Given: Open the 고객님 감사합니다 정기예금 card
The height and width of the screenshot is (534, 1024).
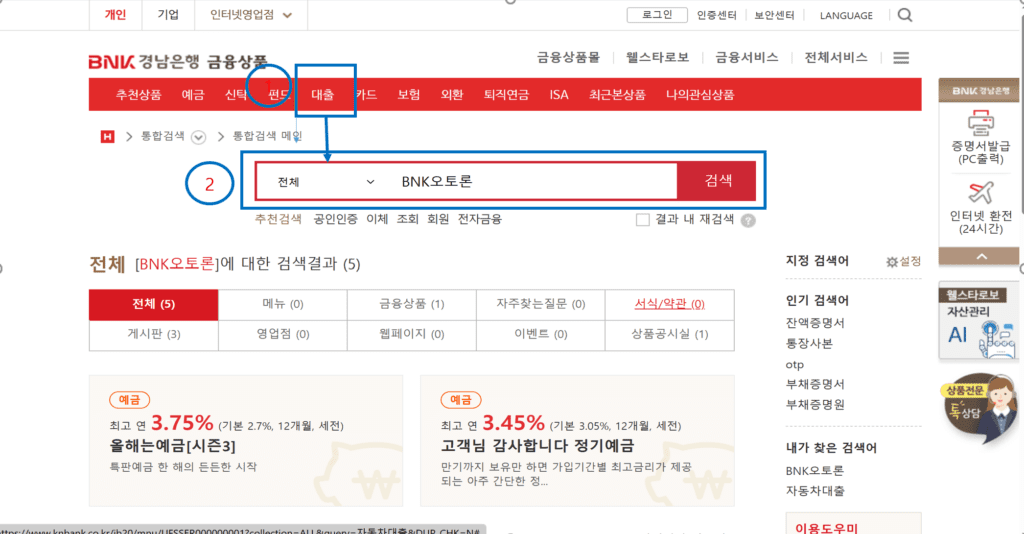Looking at the screenshot, I should pos(577,441).
